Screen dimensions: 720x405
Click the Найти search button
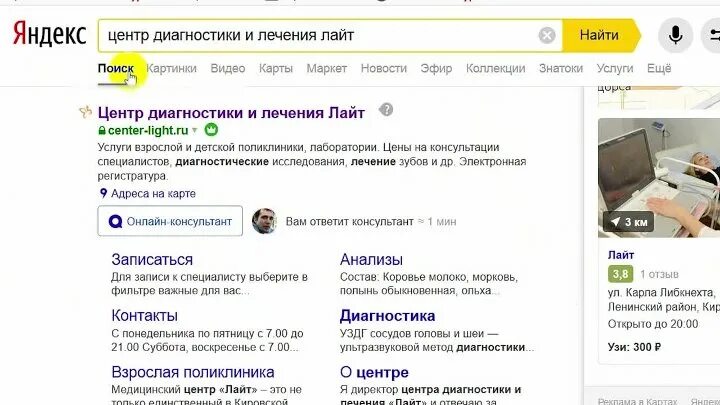point(599,35)
